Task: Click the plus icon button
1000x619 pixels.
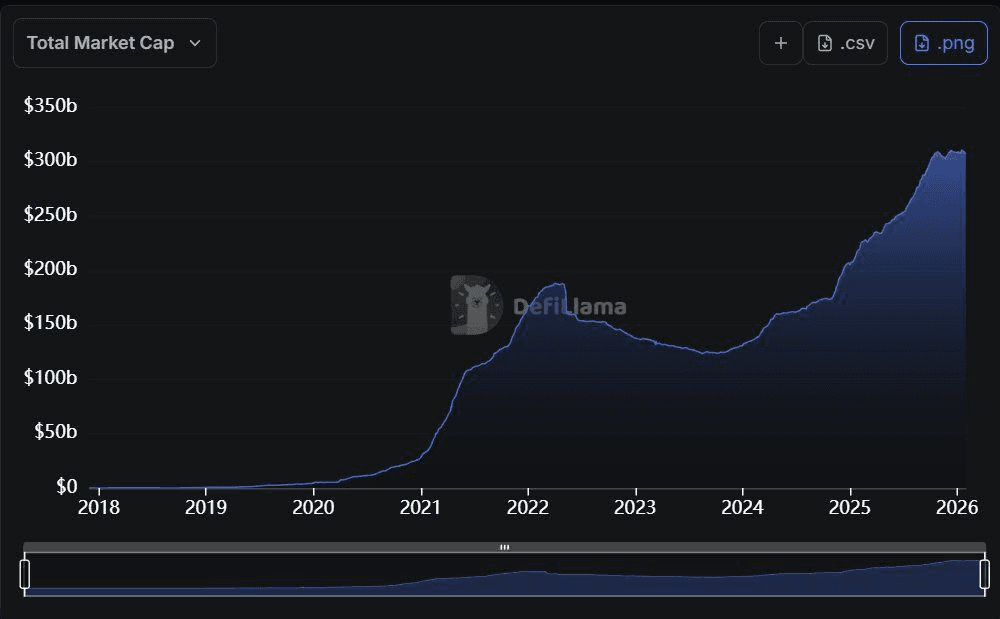Action: coord(780,43)
